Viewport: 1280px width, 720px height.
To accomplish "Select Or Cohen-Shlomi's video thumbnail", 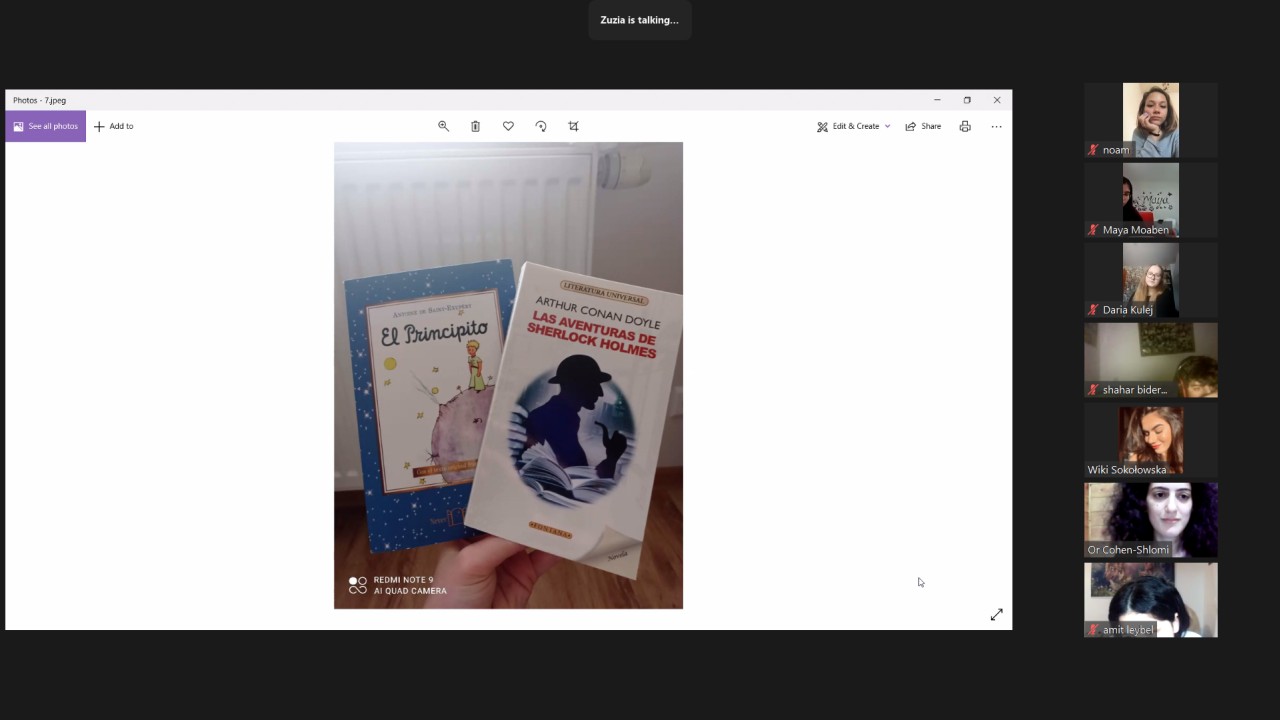I will click(x=1151, y=520).
